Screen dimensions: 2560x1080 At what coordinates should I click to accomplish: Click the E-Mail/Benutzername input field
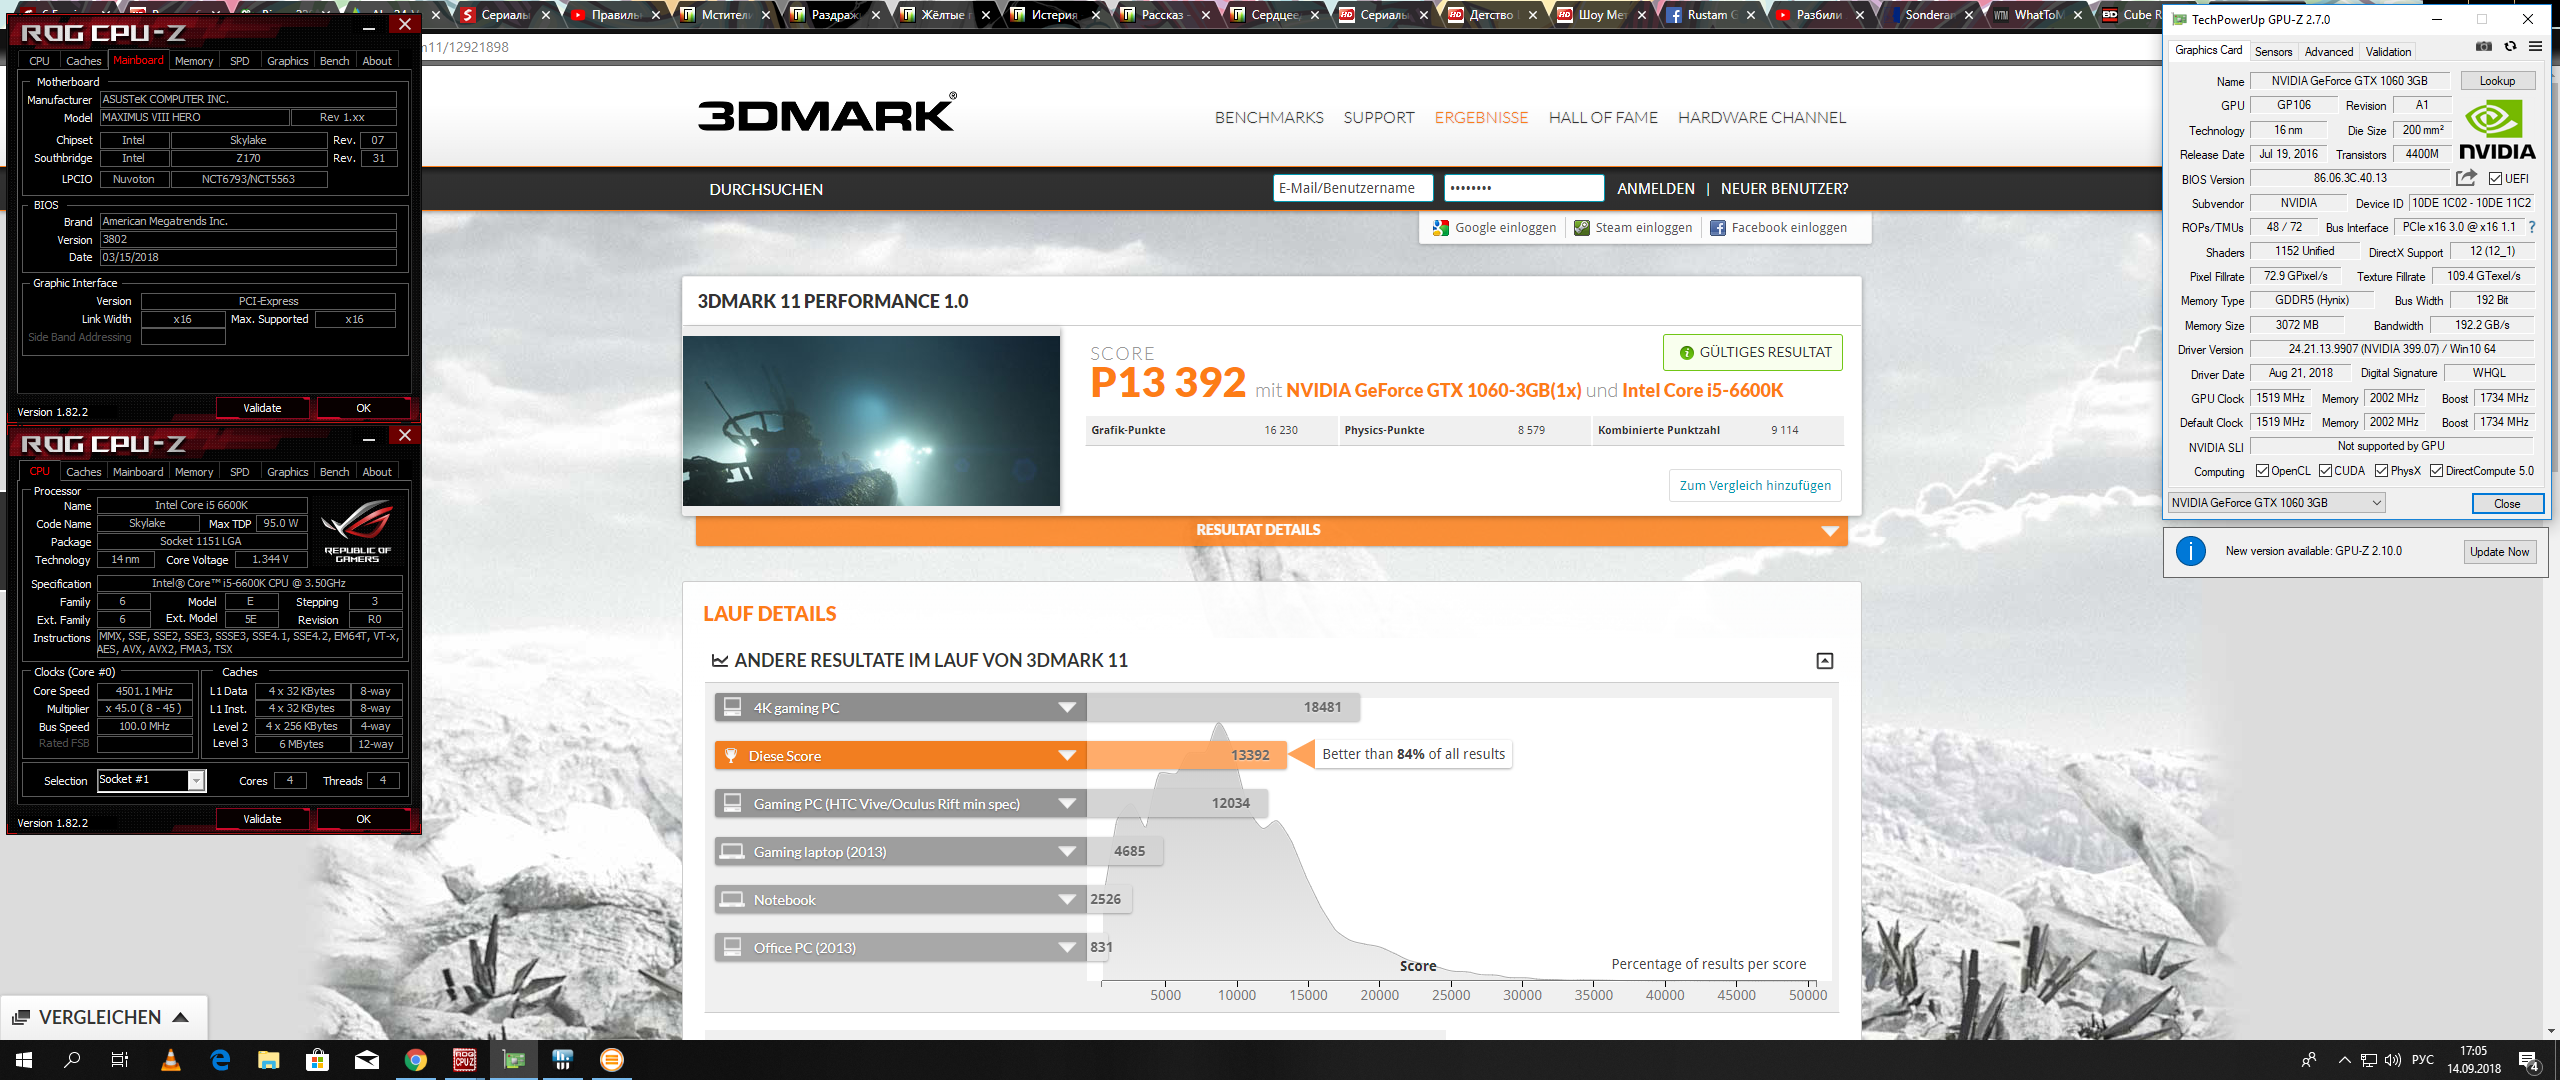1353,188
